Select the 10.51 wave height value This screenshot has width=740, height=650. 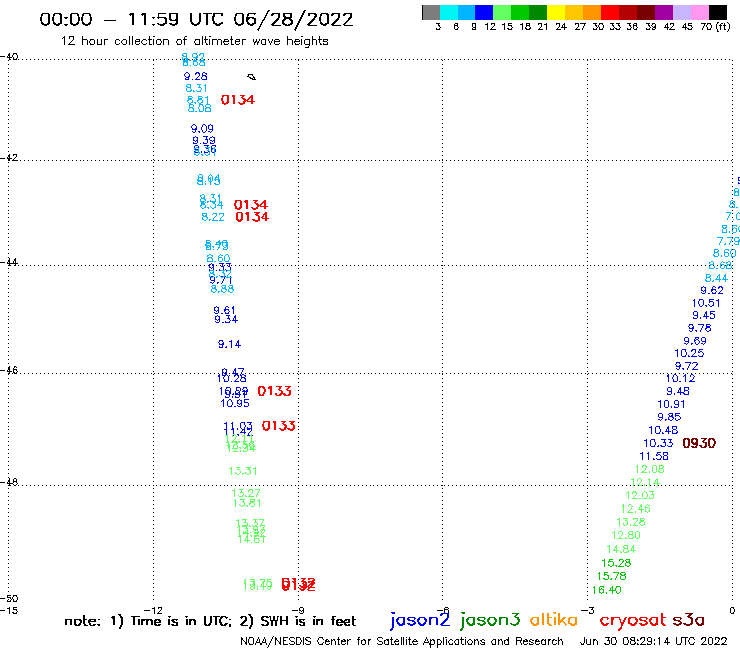706,303
